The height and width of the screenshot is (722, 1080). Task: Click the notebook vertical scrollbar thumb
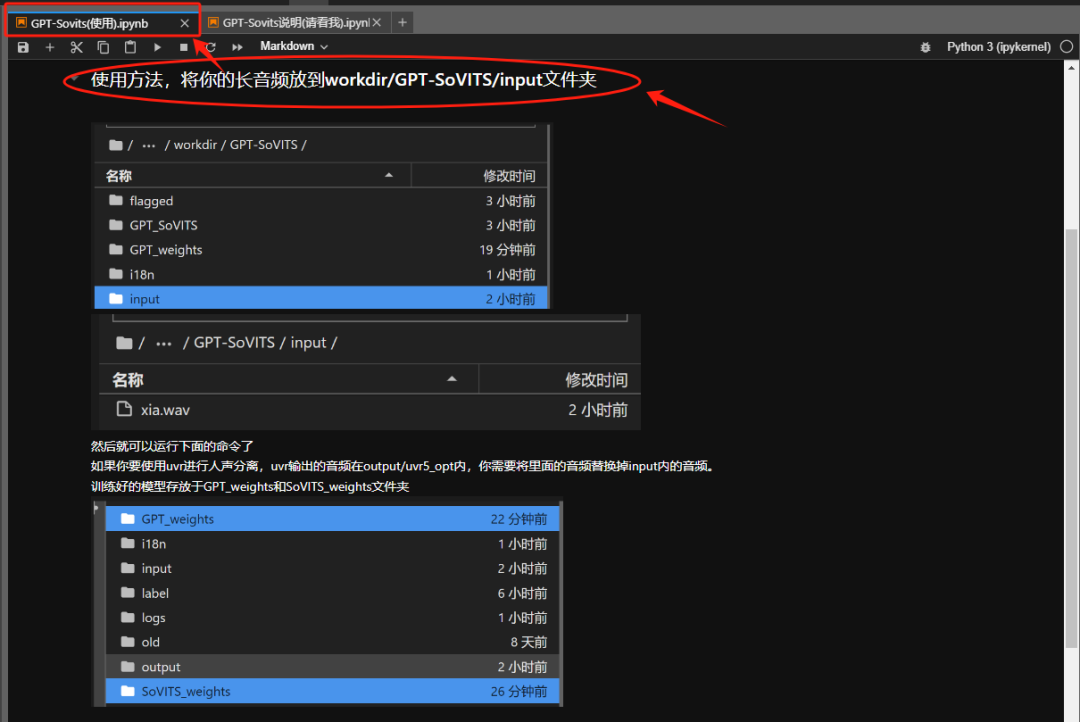click(x=1071, y=437)
